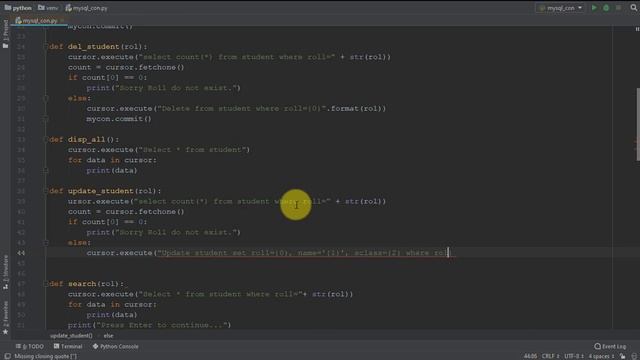Open Search Everywhere magnifier icon
The height and width of the screenshot is (360, 640).
(634, 8)
